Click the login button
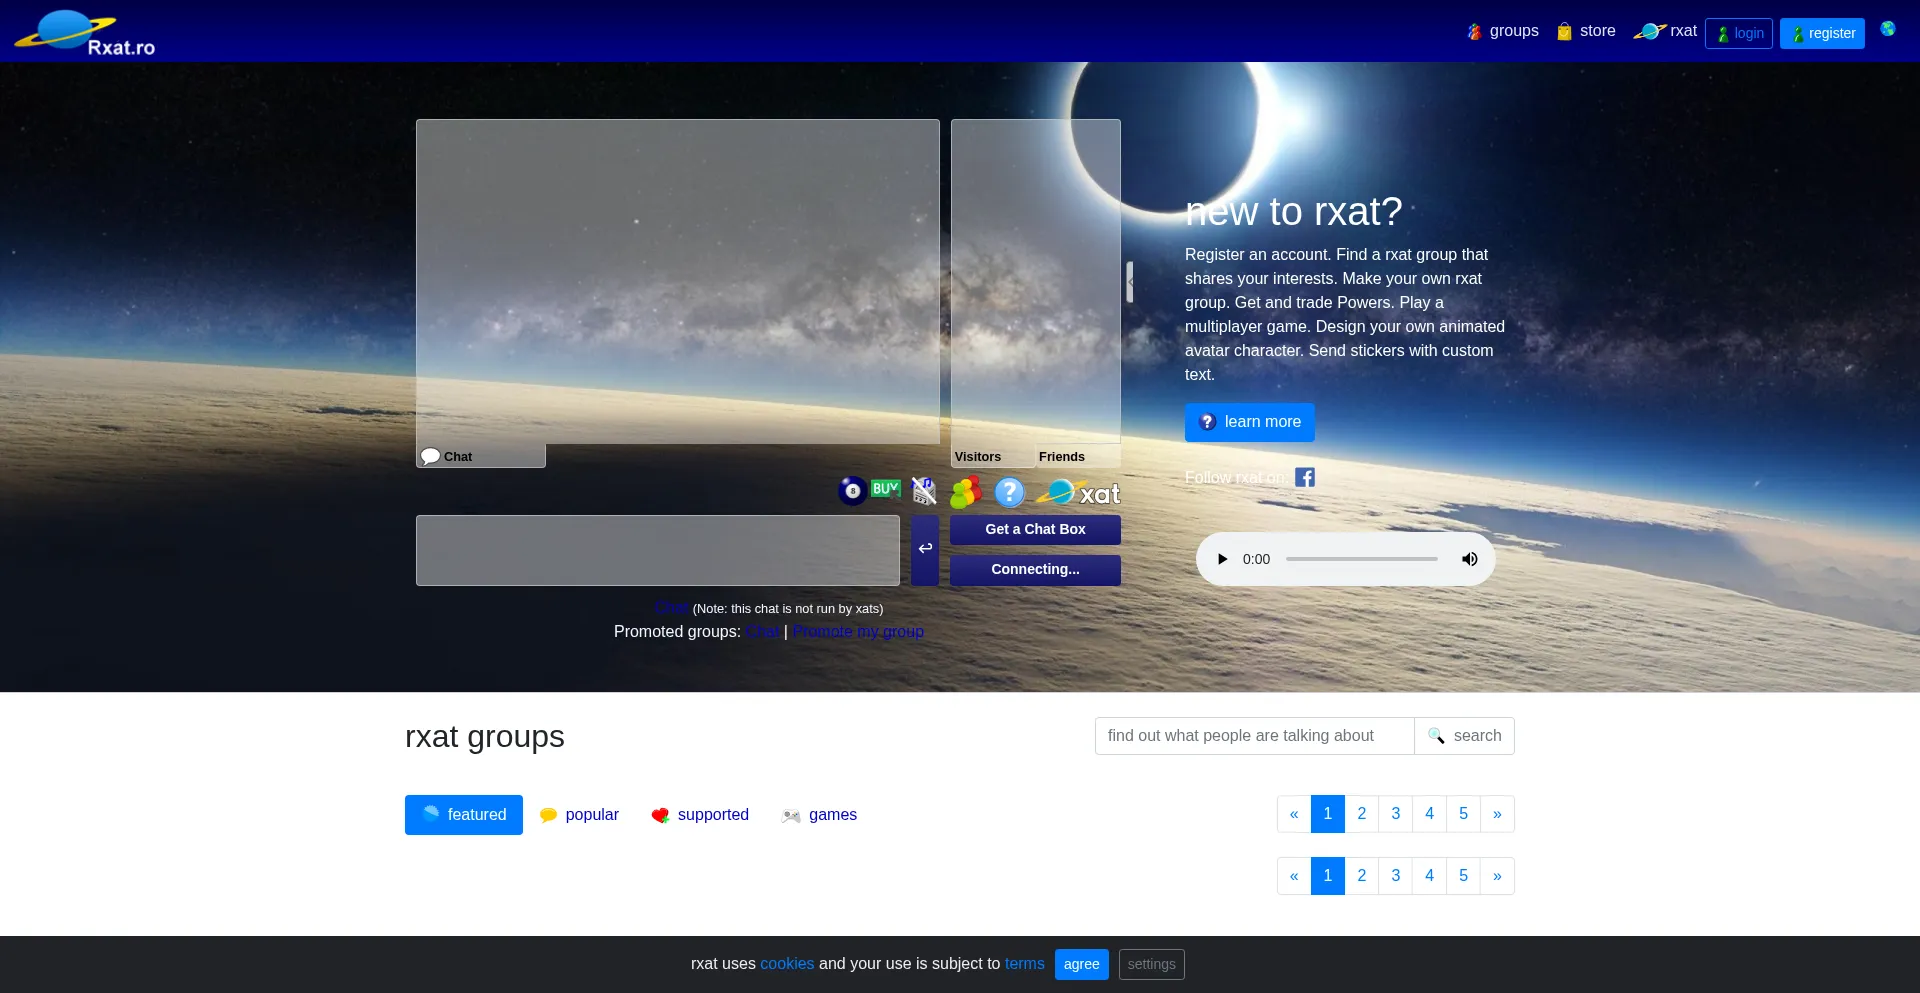This screenshot has width=1920, height=993. tap(1739, 33)
